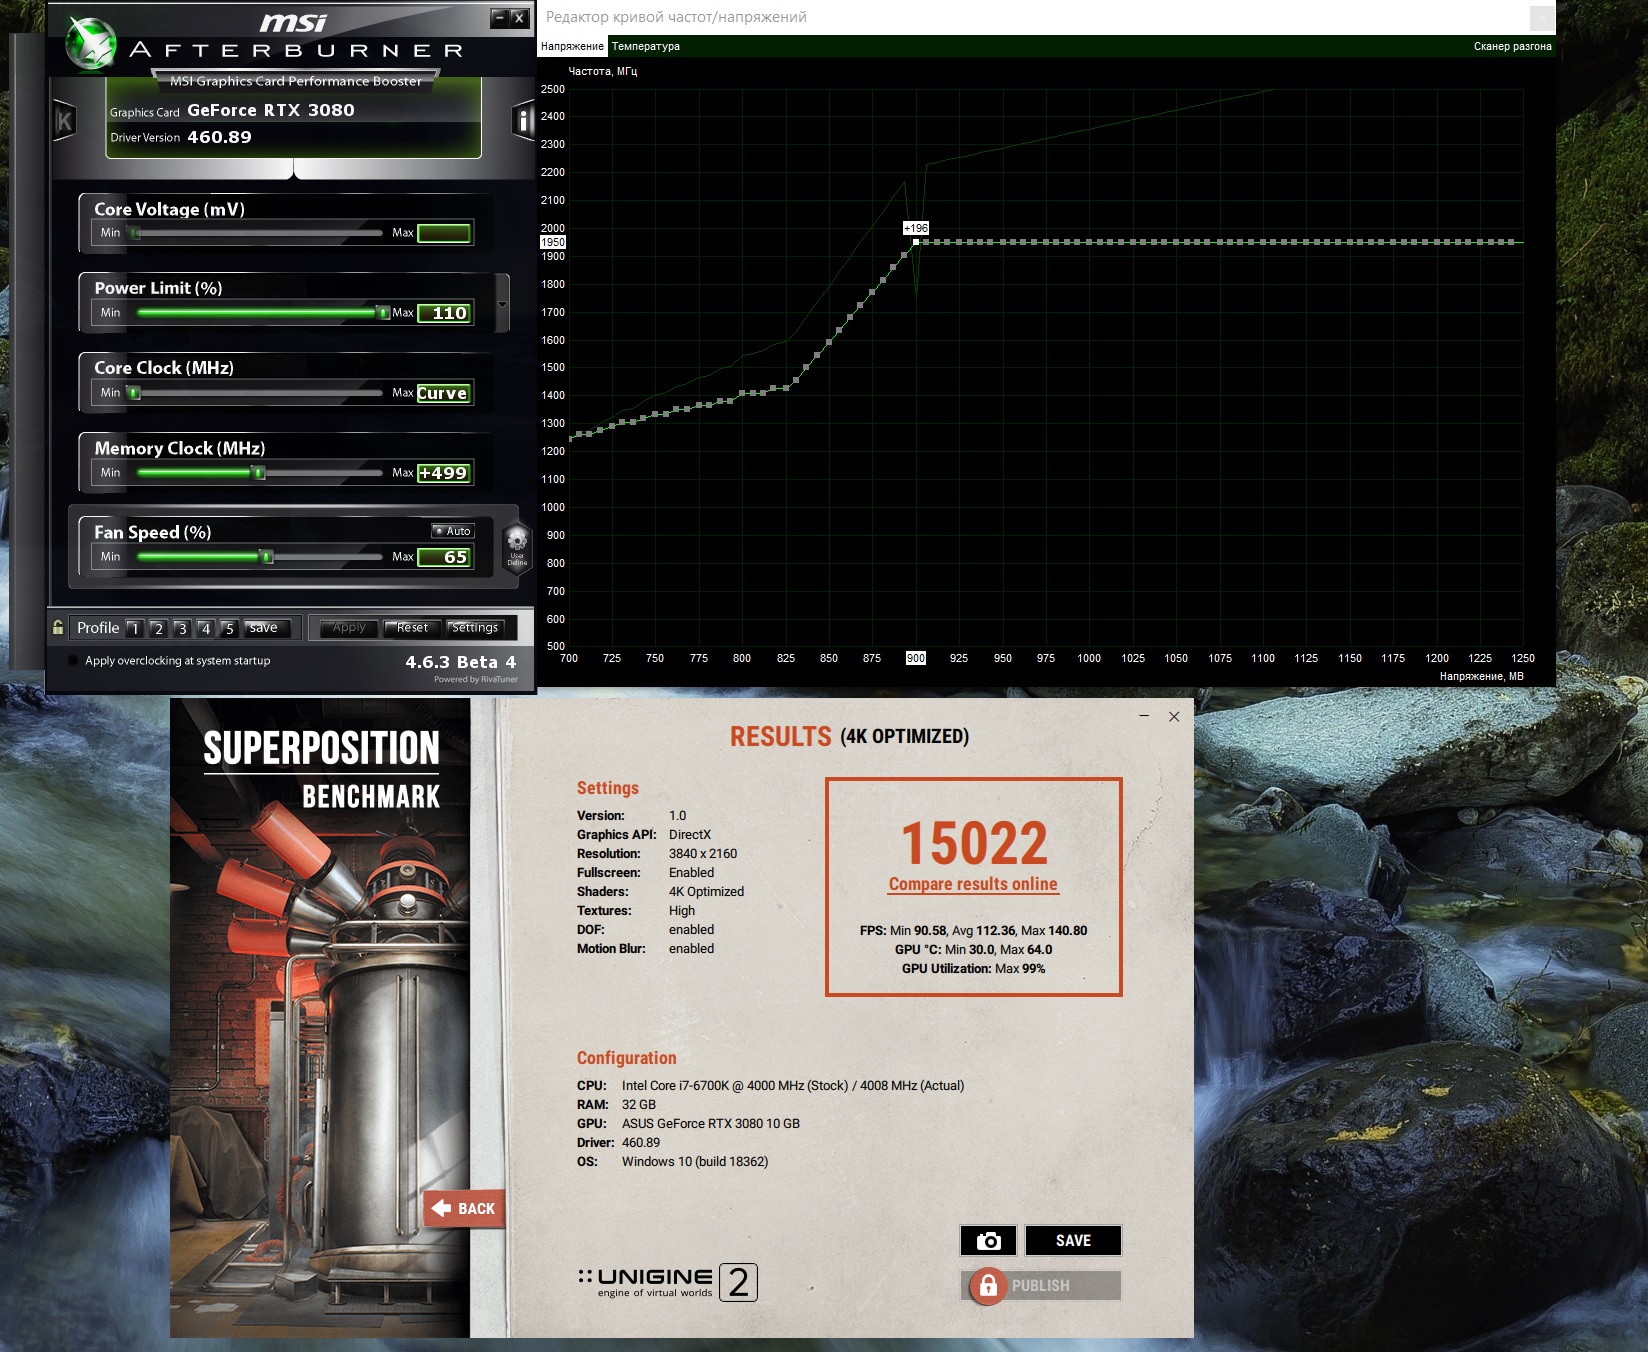The width and height of the screenshot is (1648, 1352).
Task: Close the frequency/voltage curve editor window
Action: pyautogui.click(x=1542, y=18)
